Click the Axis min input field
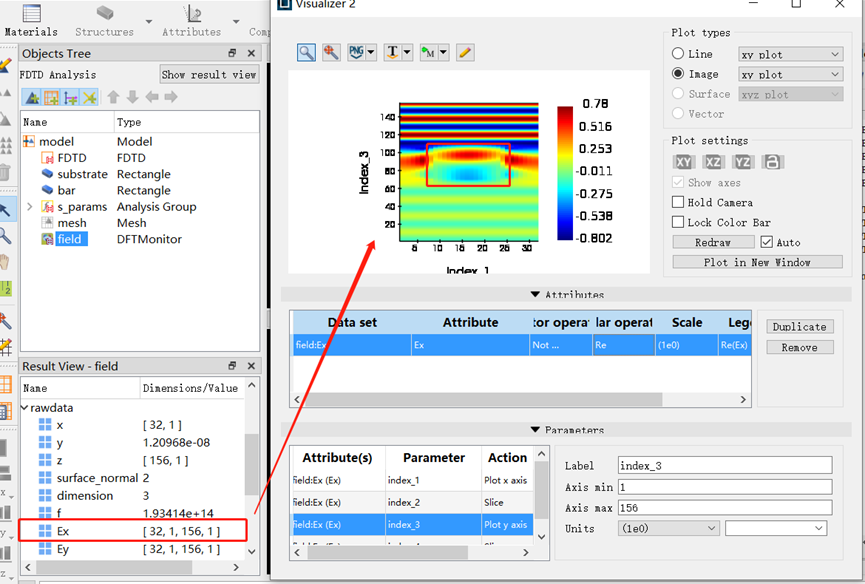Image resolution: width=865 pixels, height=584 pixels. point(725,486)
